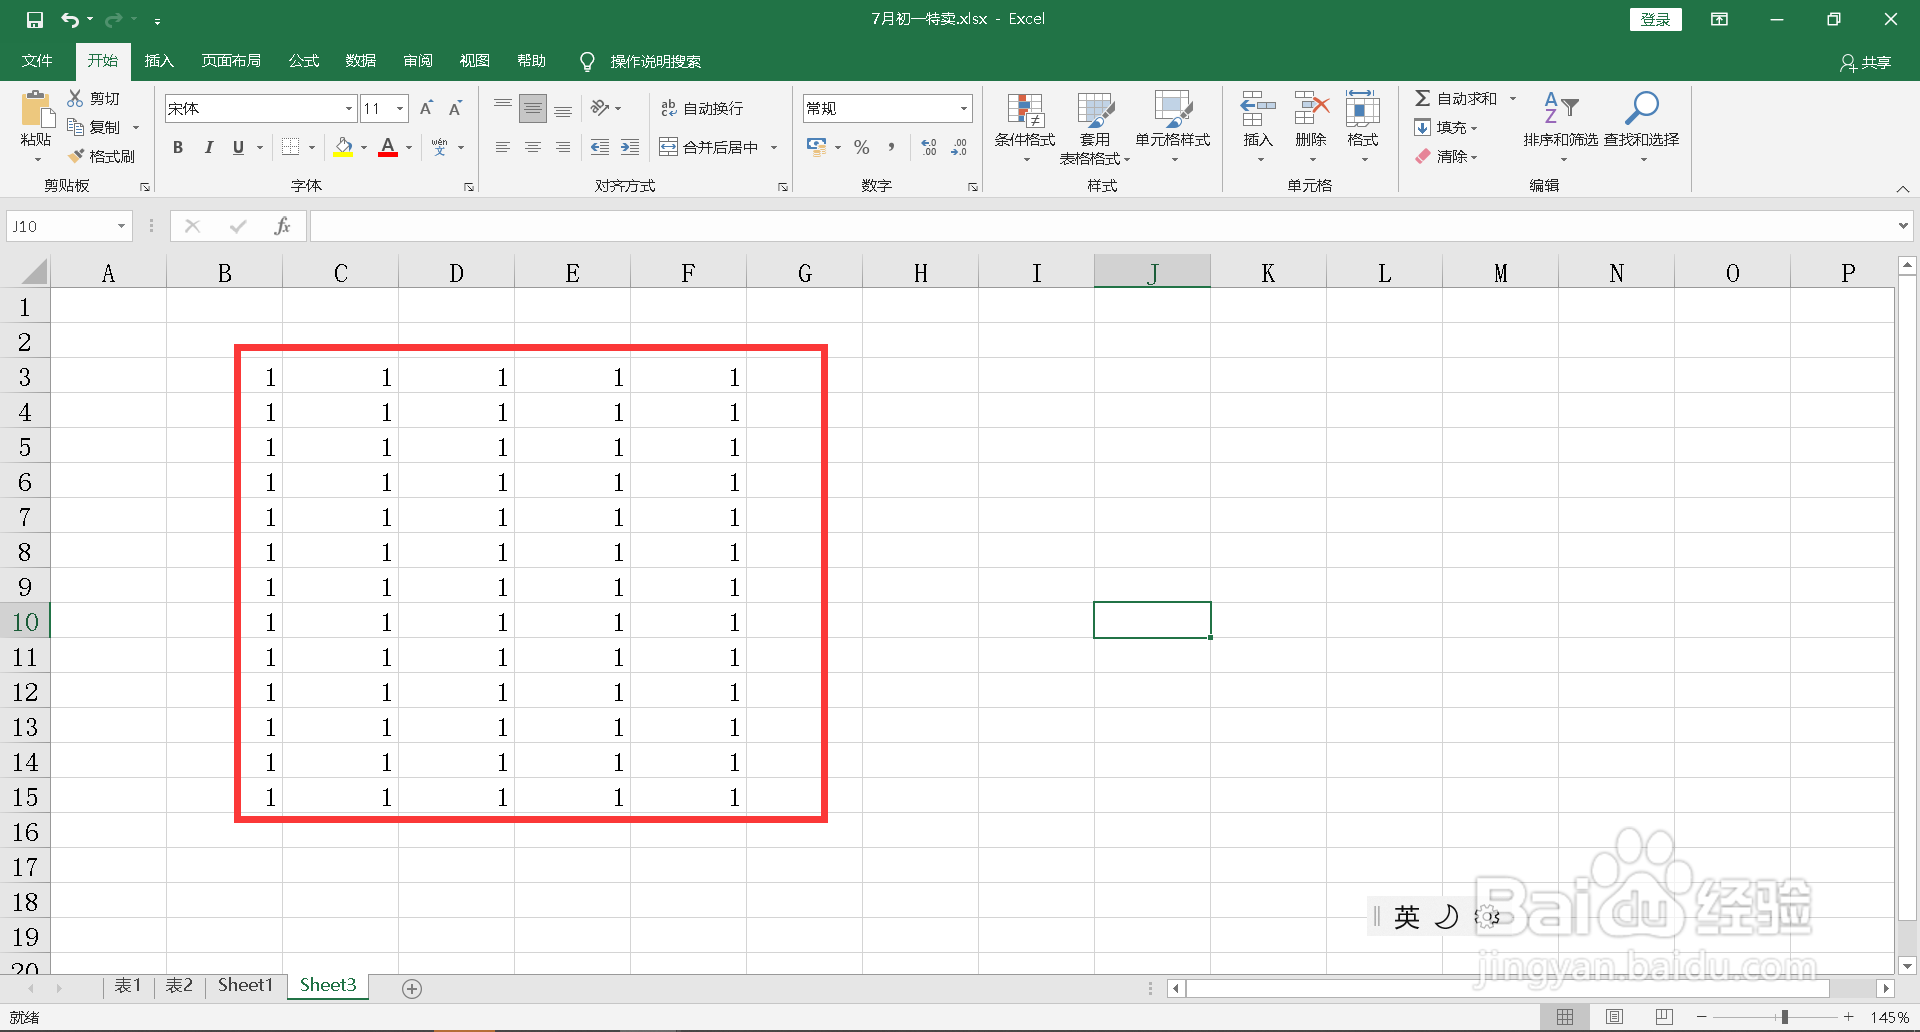Viewport: 1920px width, 1032px height.
Task: Open the Name Box dropdown arrow
Action: pos(121,226)
